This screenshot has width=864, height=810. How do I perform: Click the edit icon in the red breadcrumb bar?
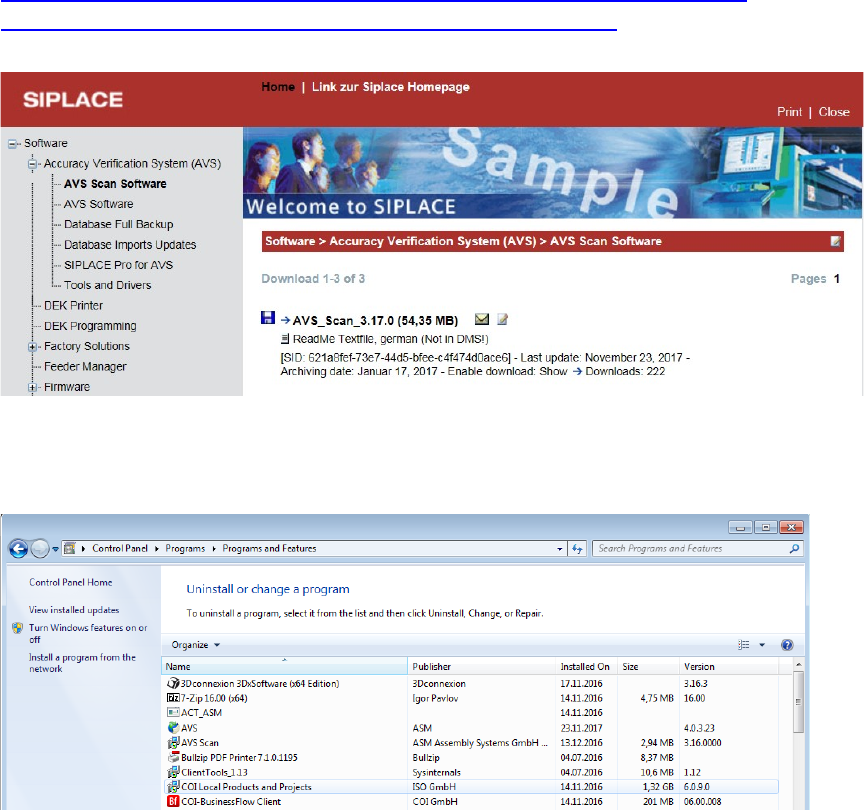pyautogui.click(x=835, y=241)
